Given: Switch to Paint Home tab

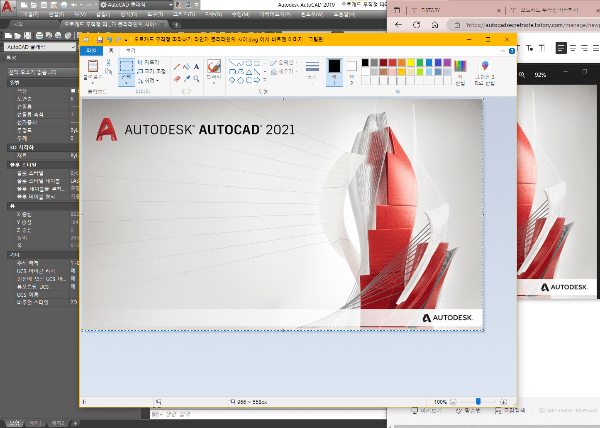Looking at the screenshot, I should 111,50.
